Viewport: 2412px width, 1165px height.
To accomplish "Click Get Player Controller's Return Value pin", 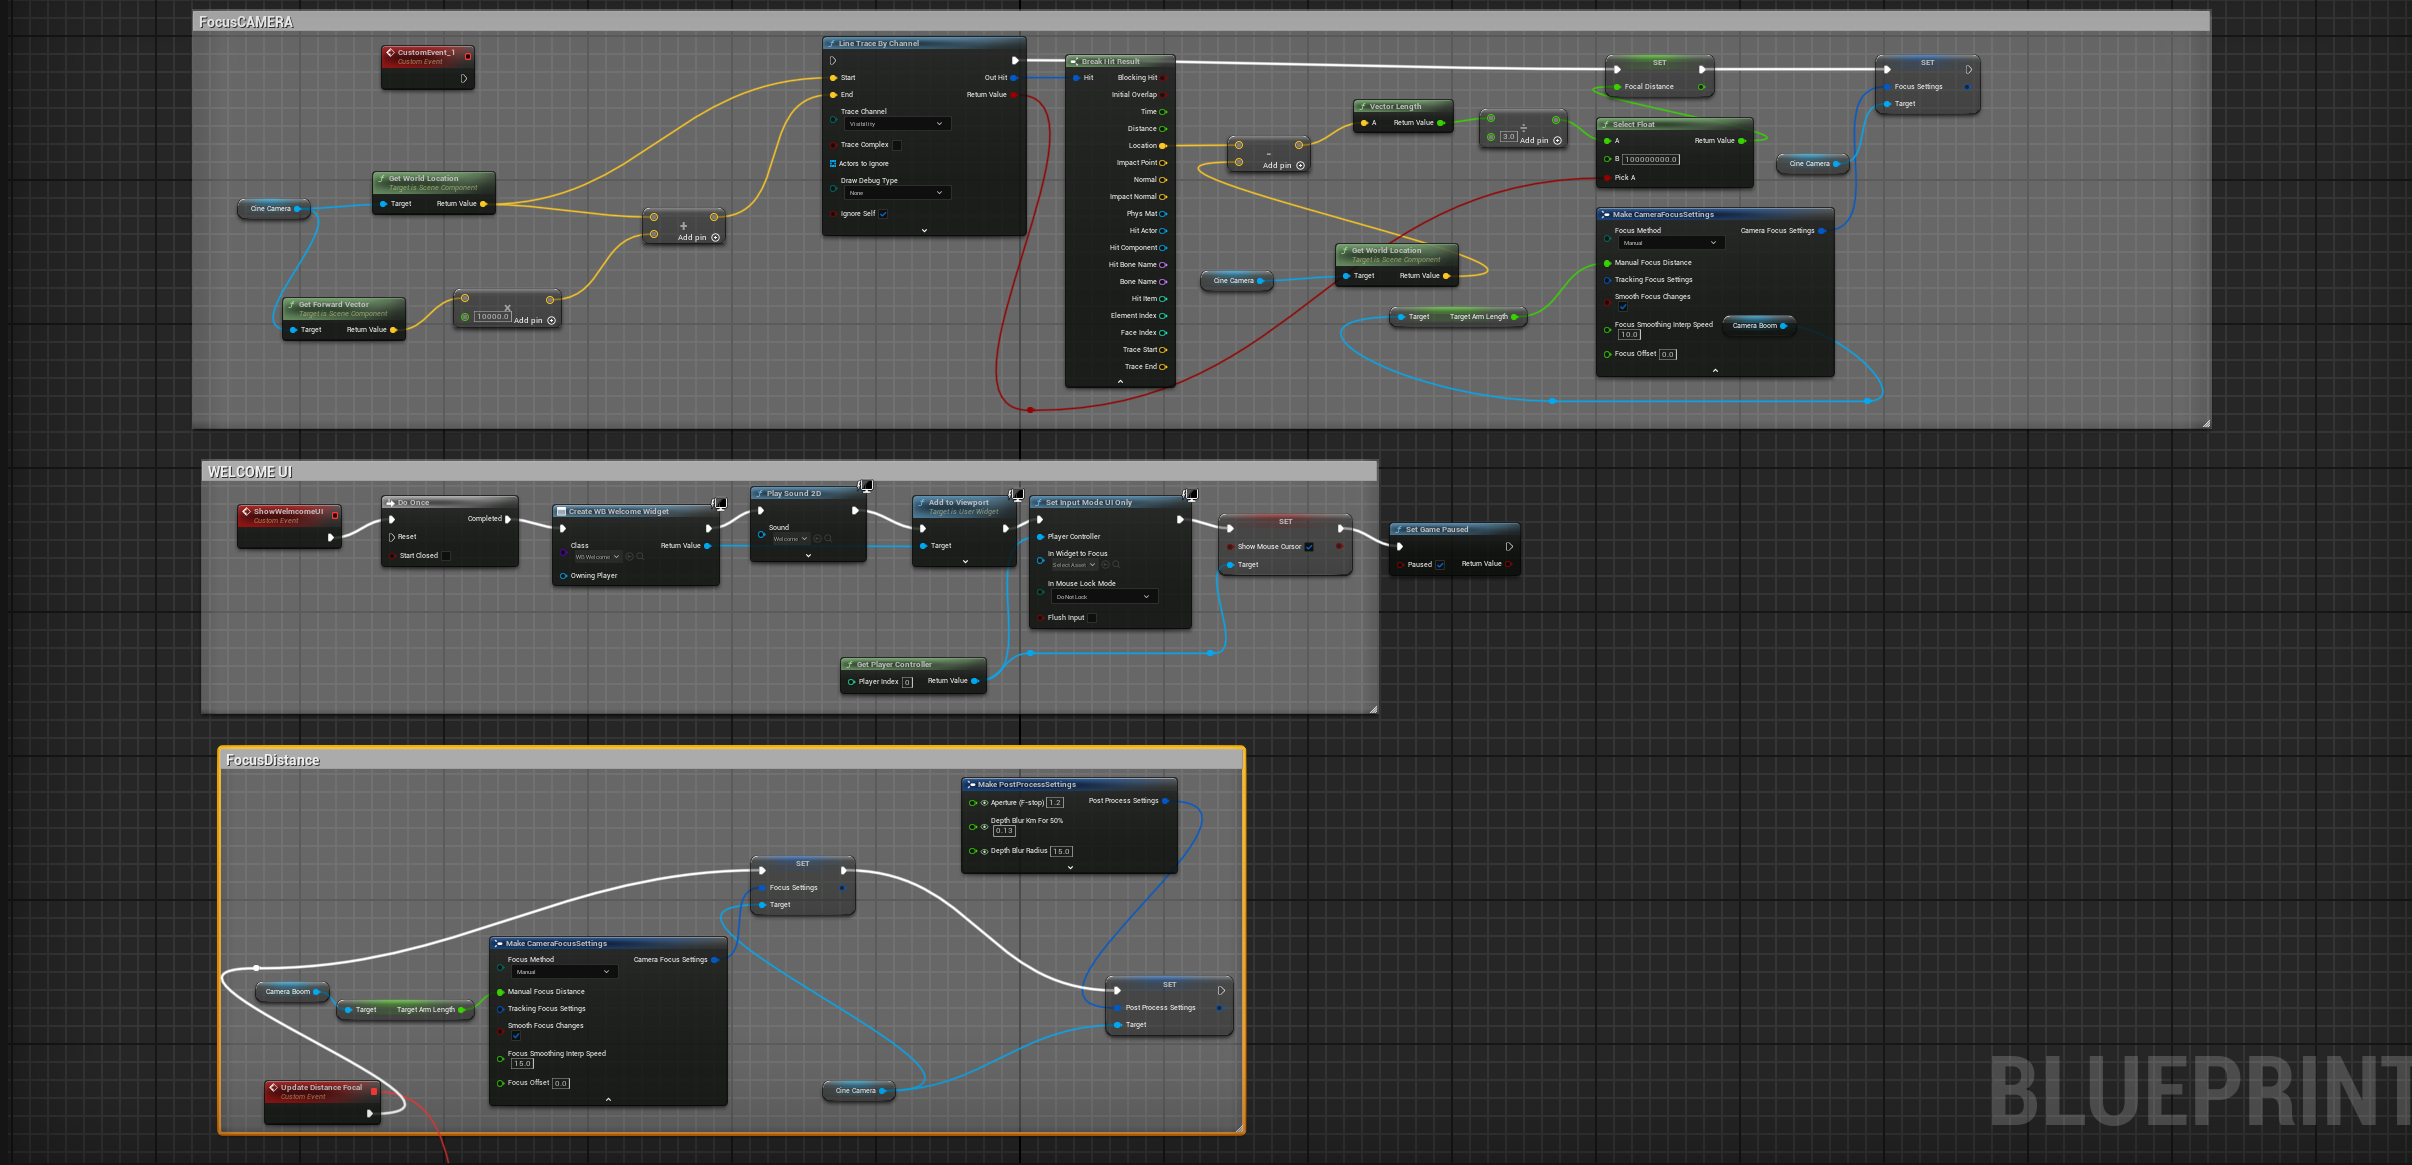I will coord(975,681).
